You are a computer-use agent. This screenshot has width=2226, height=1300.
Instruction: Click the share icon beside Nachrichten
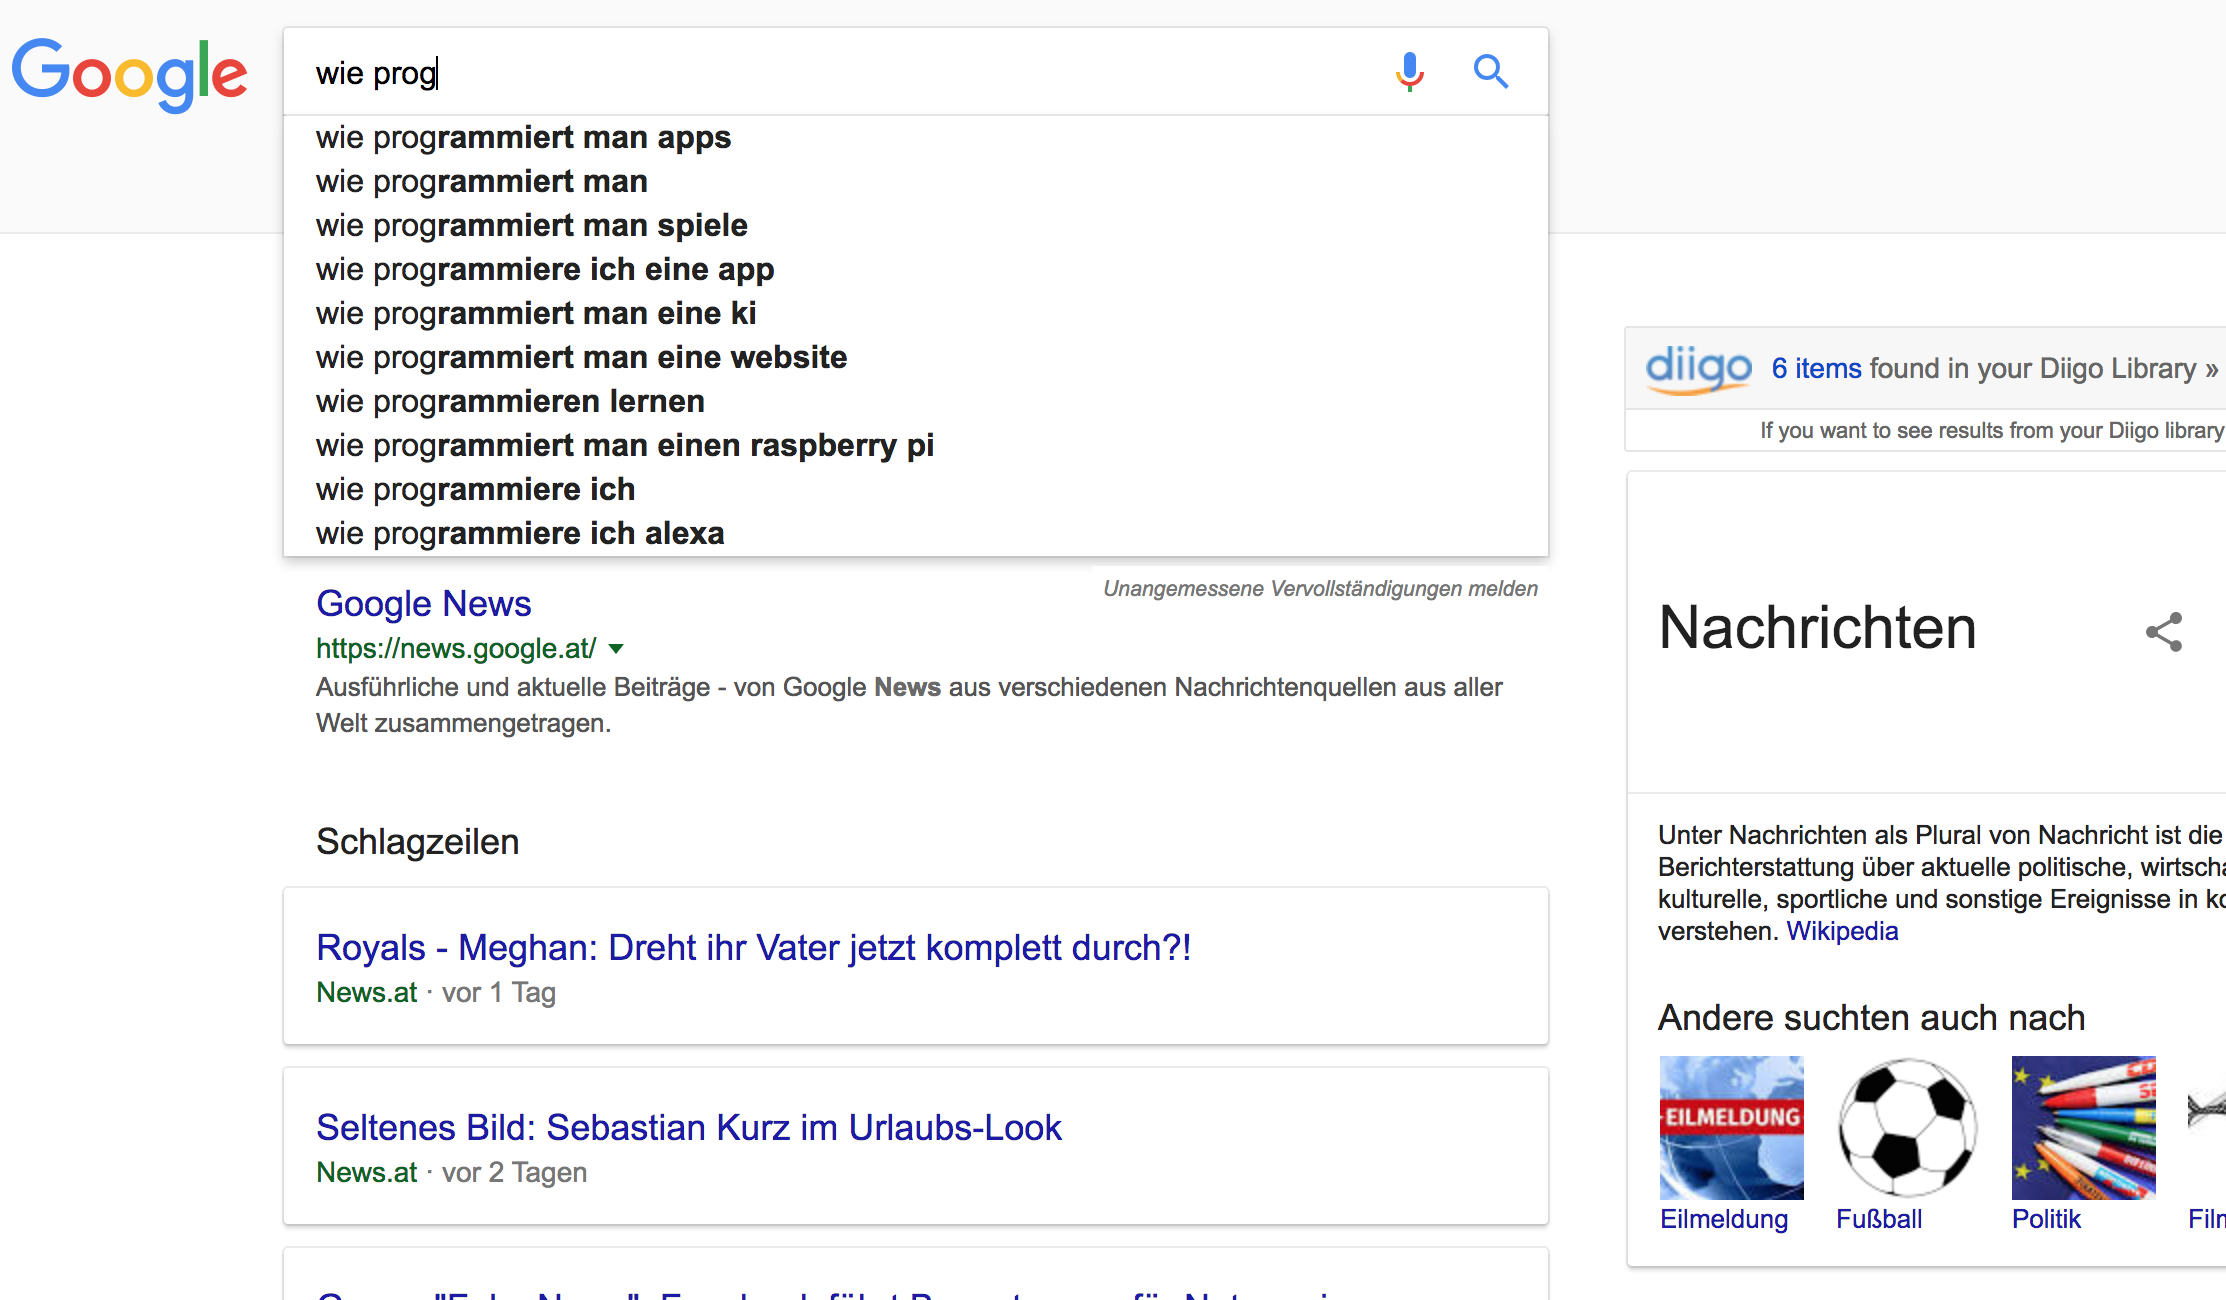[x=2163, y=632]
